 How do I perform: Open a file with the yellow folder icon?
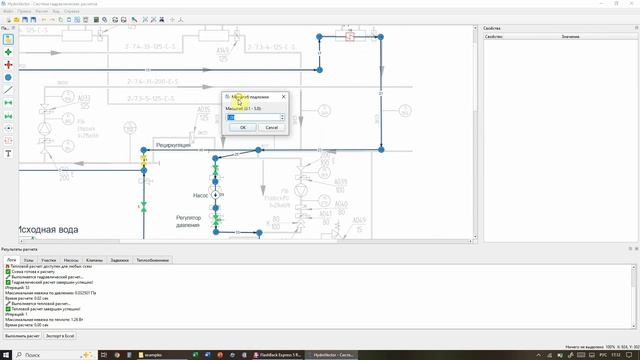[17, 20]
